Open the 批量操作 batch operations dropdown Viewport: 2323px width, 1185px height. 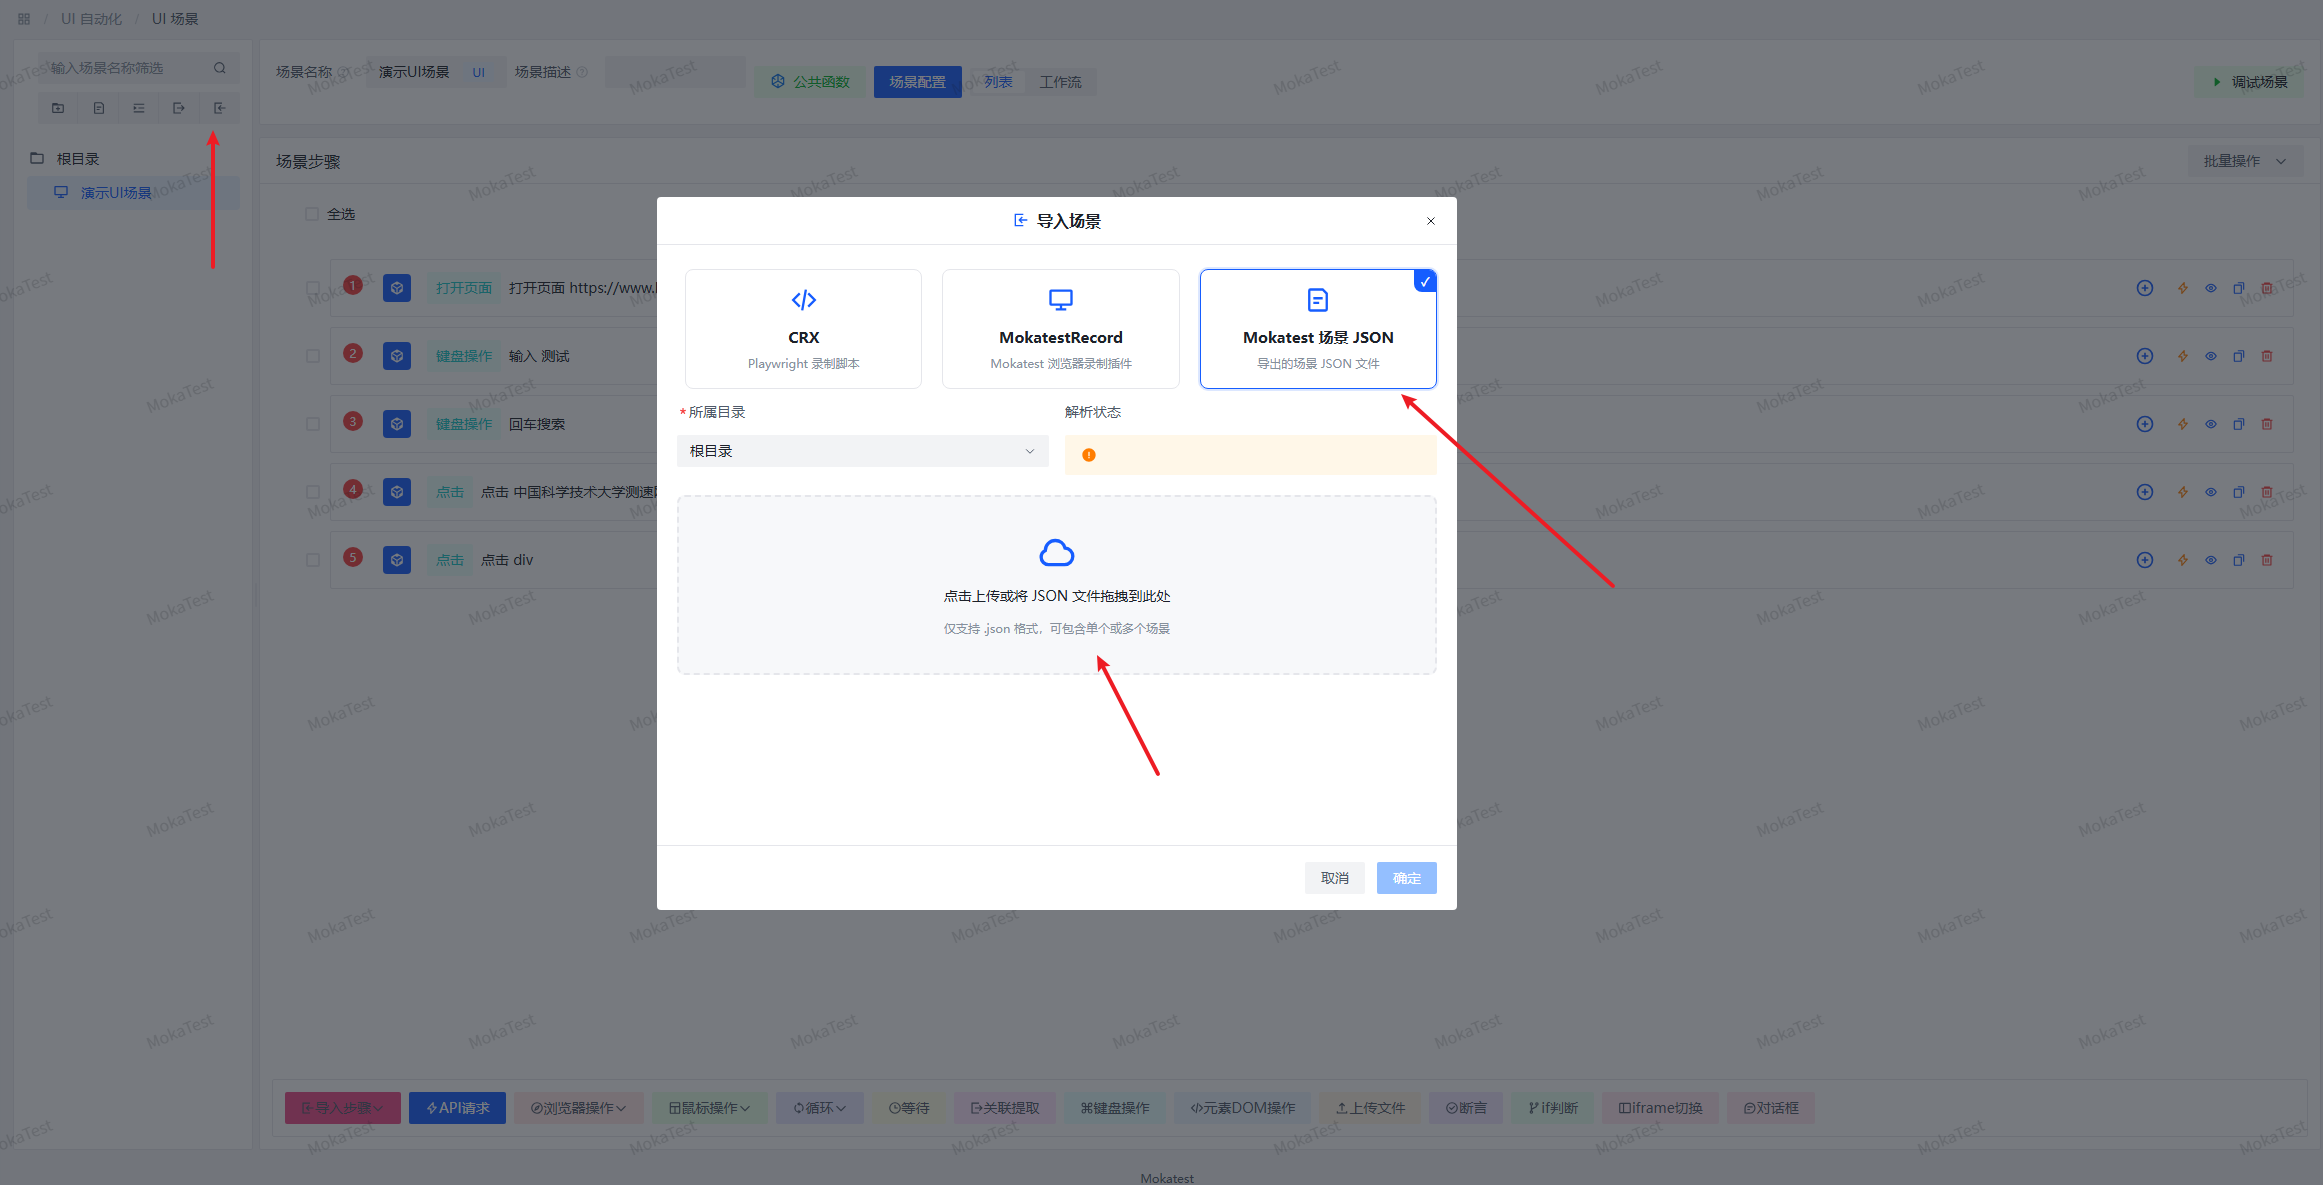coord(2245,161)
